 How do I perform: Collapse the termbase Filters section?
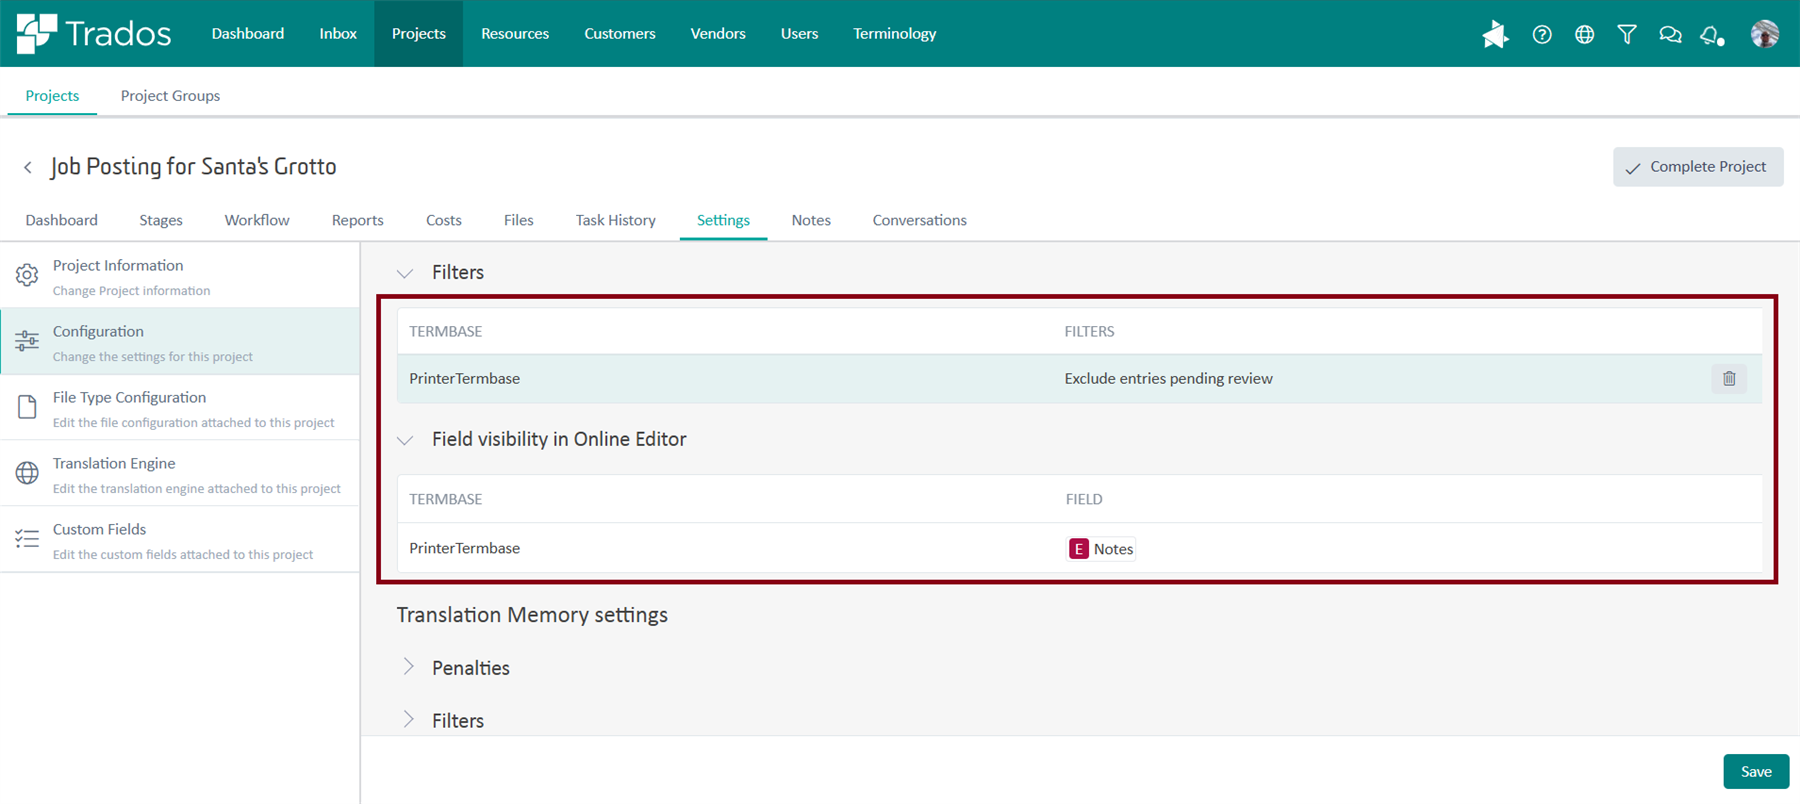405,273
